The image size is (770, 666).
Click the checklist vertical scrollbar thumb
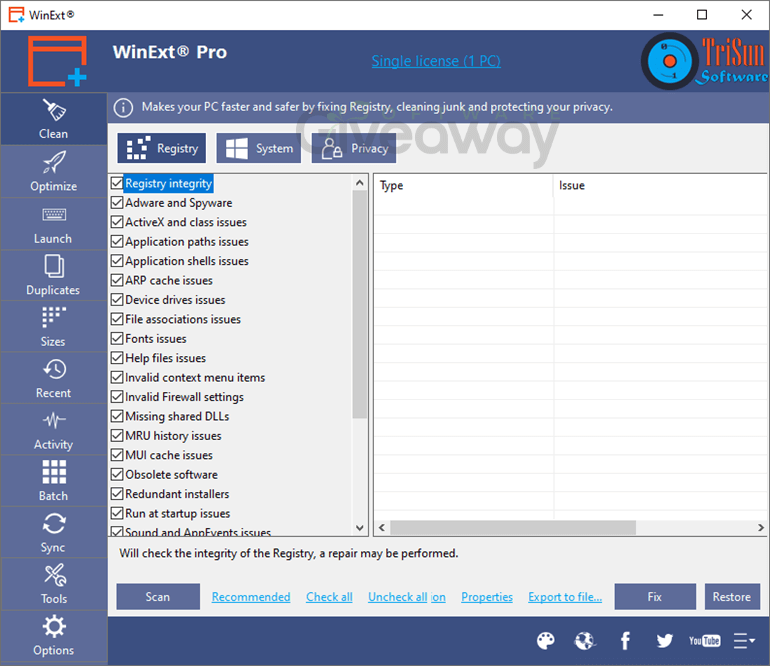click(359, 305)
